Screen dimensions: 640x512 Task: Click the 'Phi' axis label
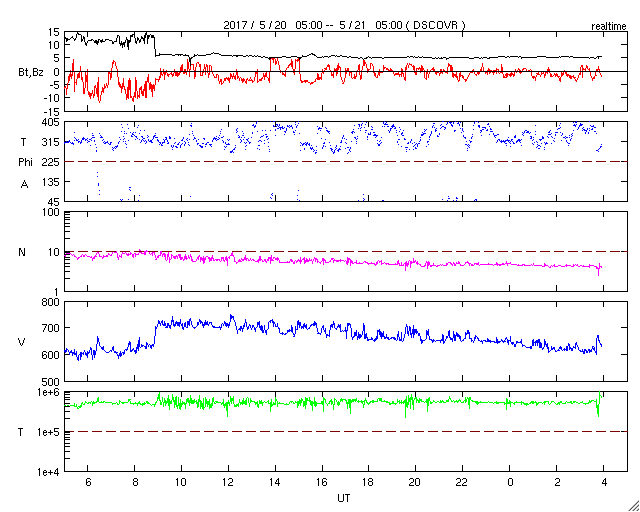pos(25,163)
